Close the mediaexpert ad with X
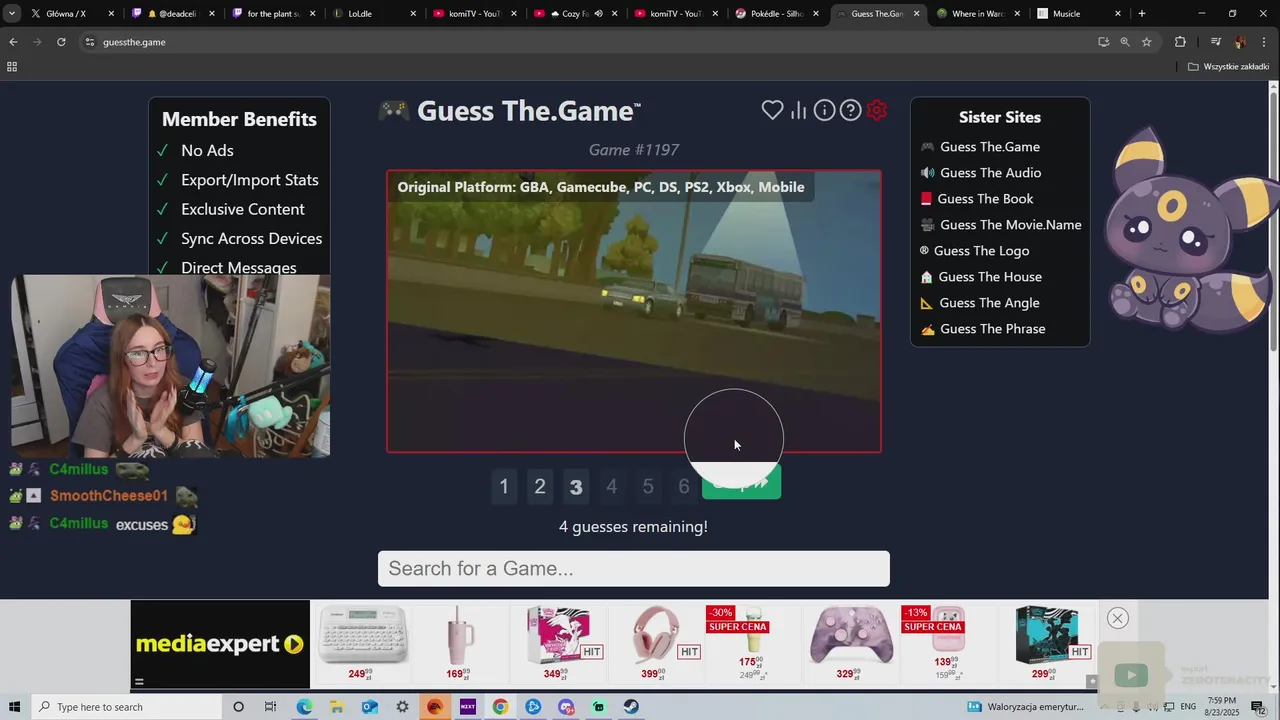The height and width of the screenshot is (720, 1280). point(1118,618)
